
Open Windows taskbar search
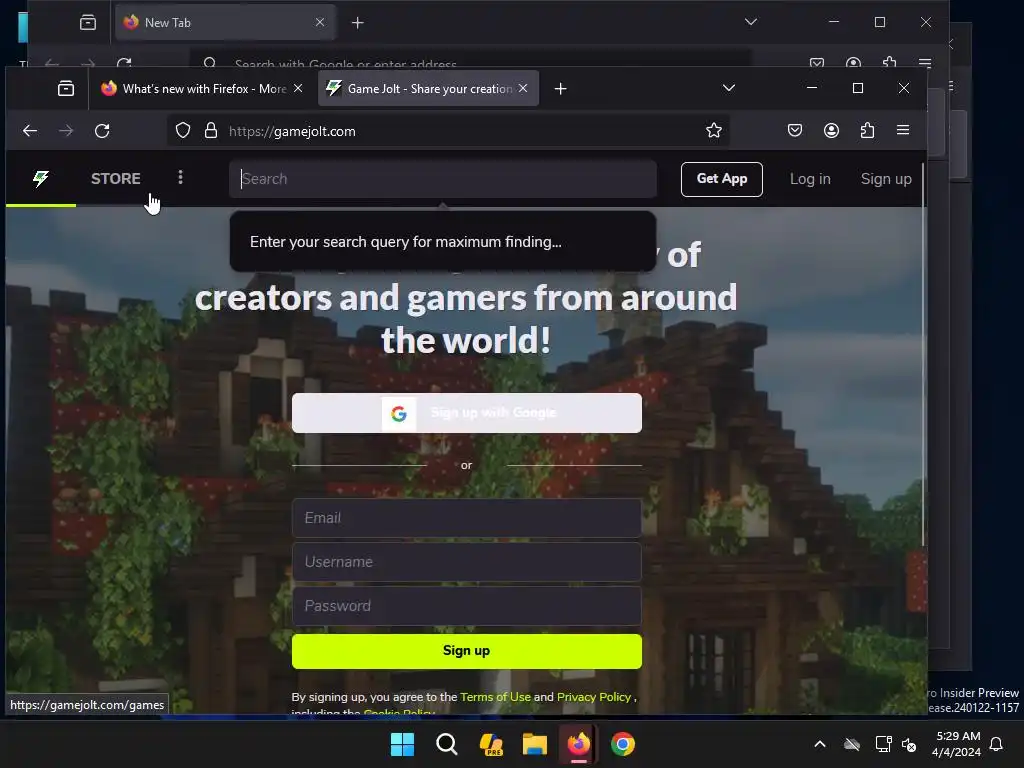447,744
